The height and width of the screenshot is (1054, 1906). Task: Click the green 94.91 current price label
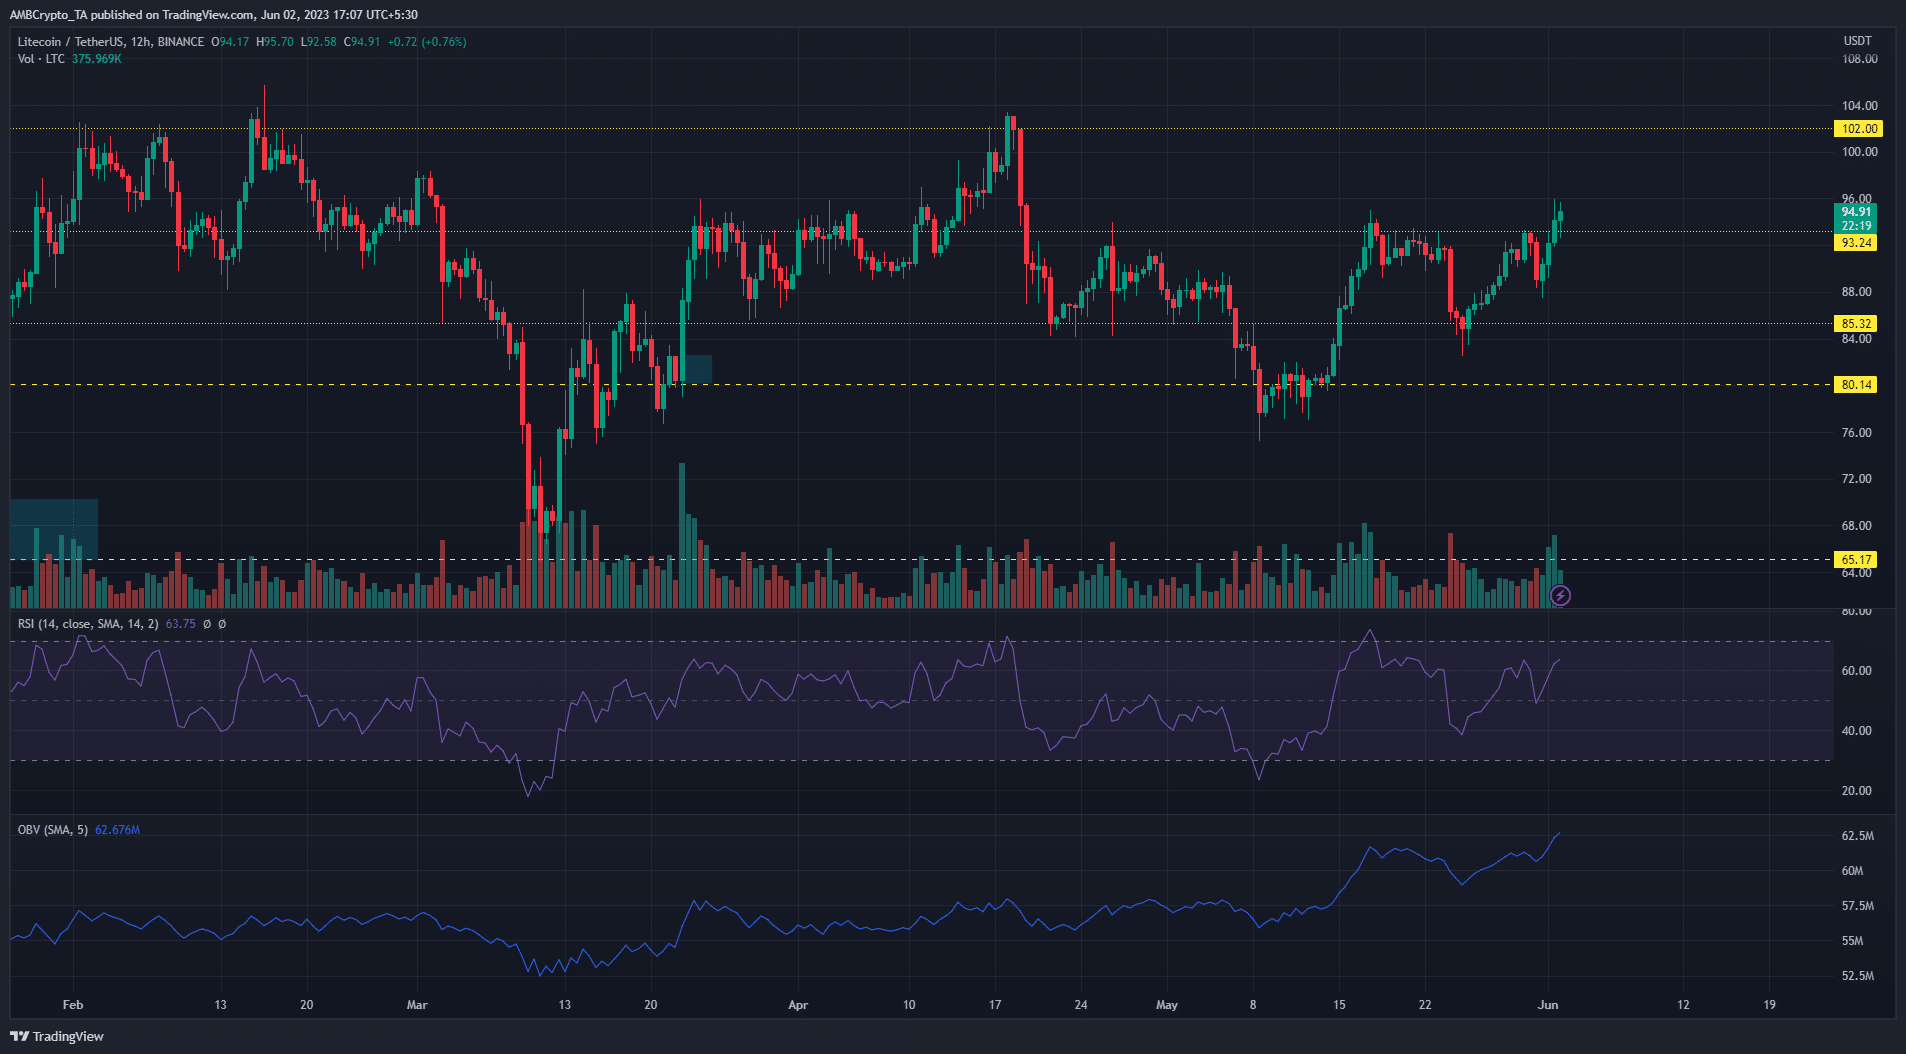[x=1856, y=212]
